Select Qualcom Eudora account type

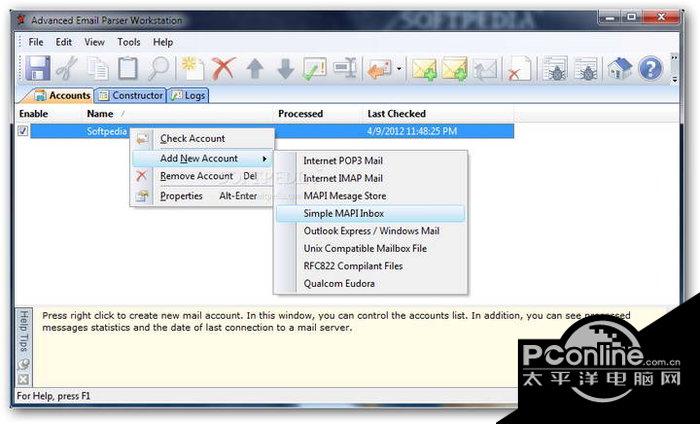371,283
